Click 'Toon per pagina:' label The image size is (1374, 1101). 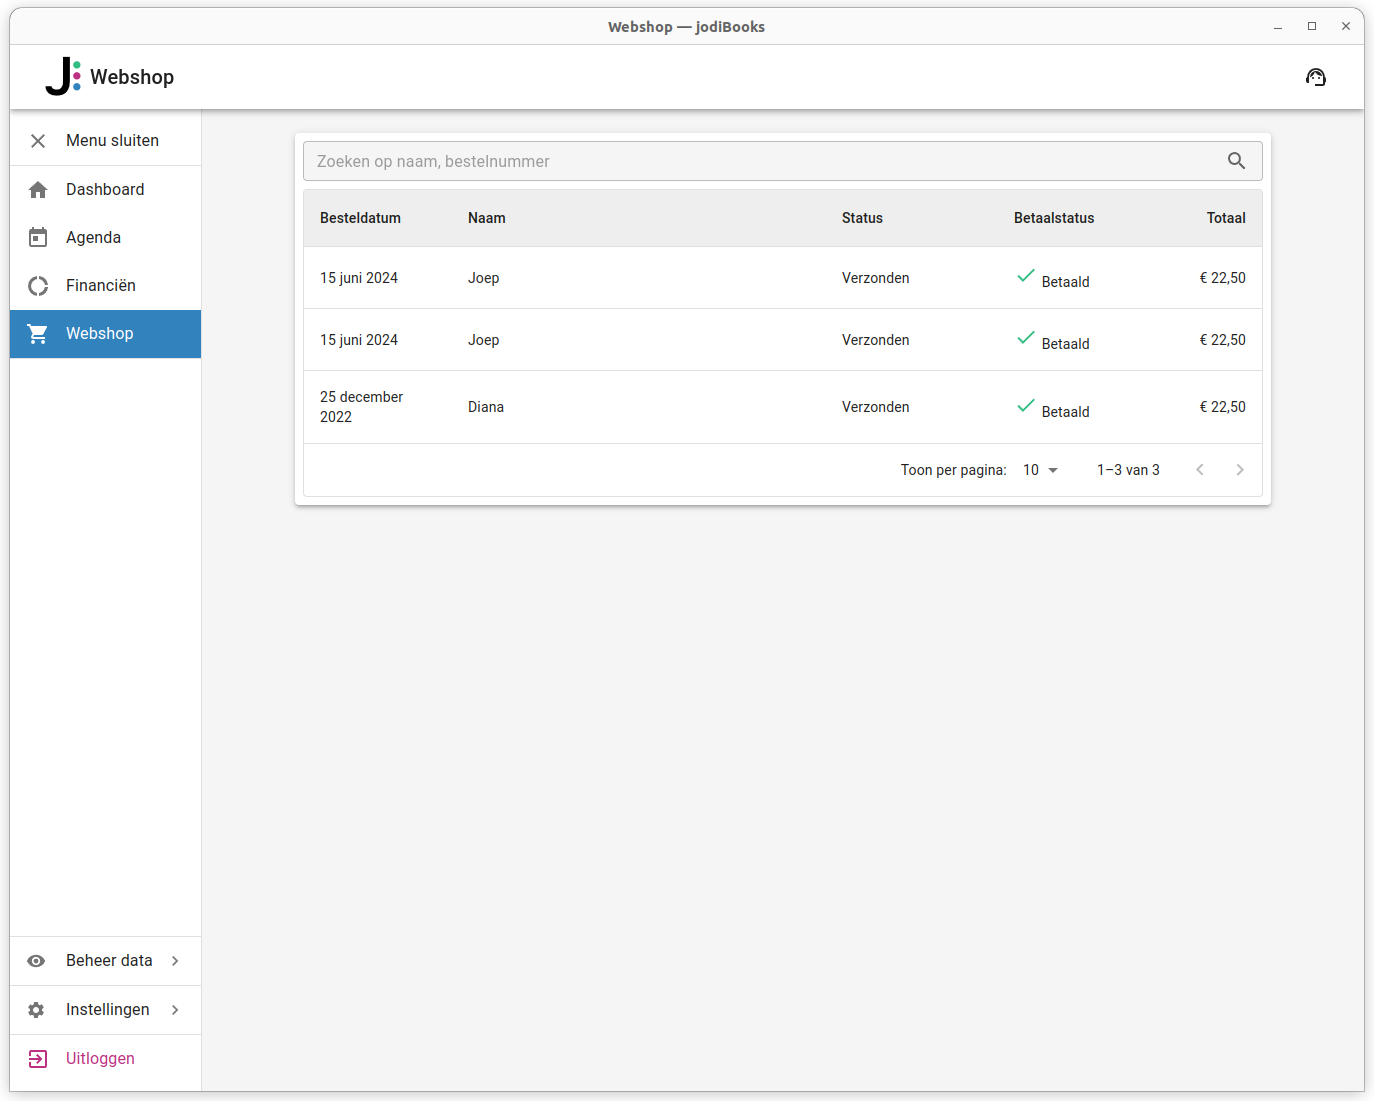pos(954,470)
